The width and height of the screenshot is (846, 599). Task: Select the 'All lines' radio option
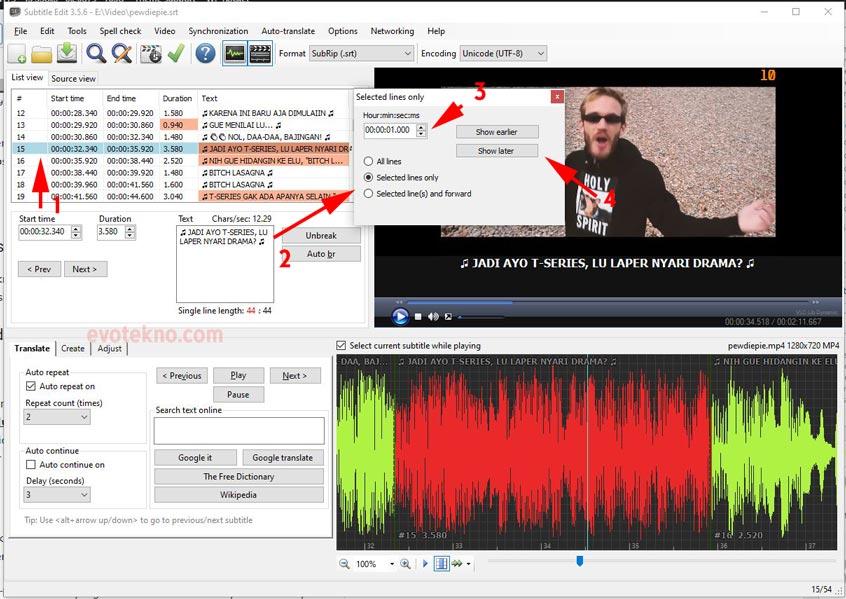369,161
